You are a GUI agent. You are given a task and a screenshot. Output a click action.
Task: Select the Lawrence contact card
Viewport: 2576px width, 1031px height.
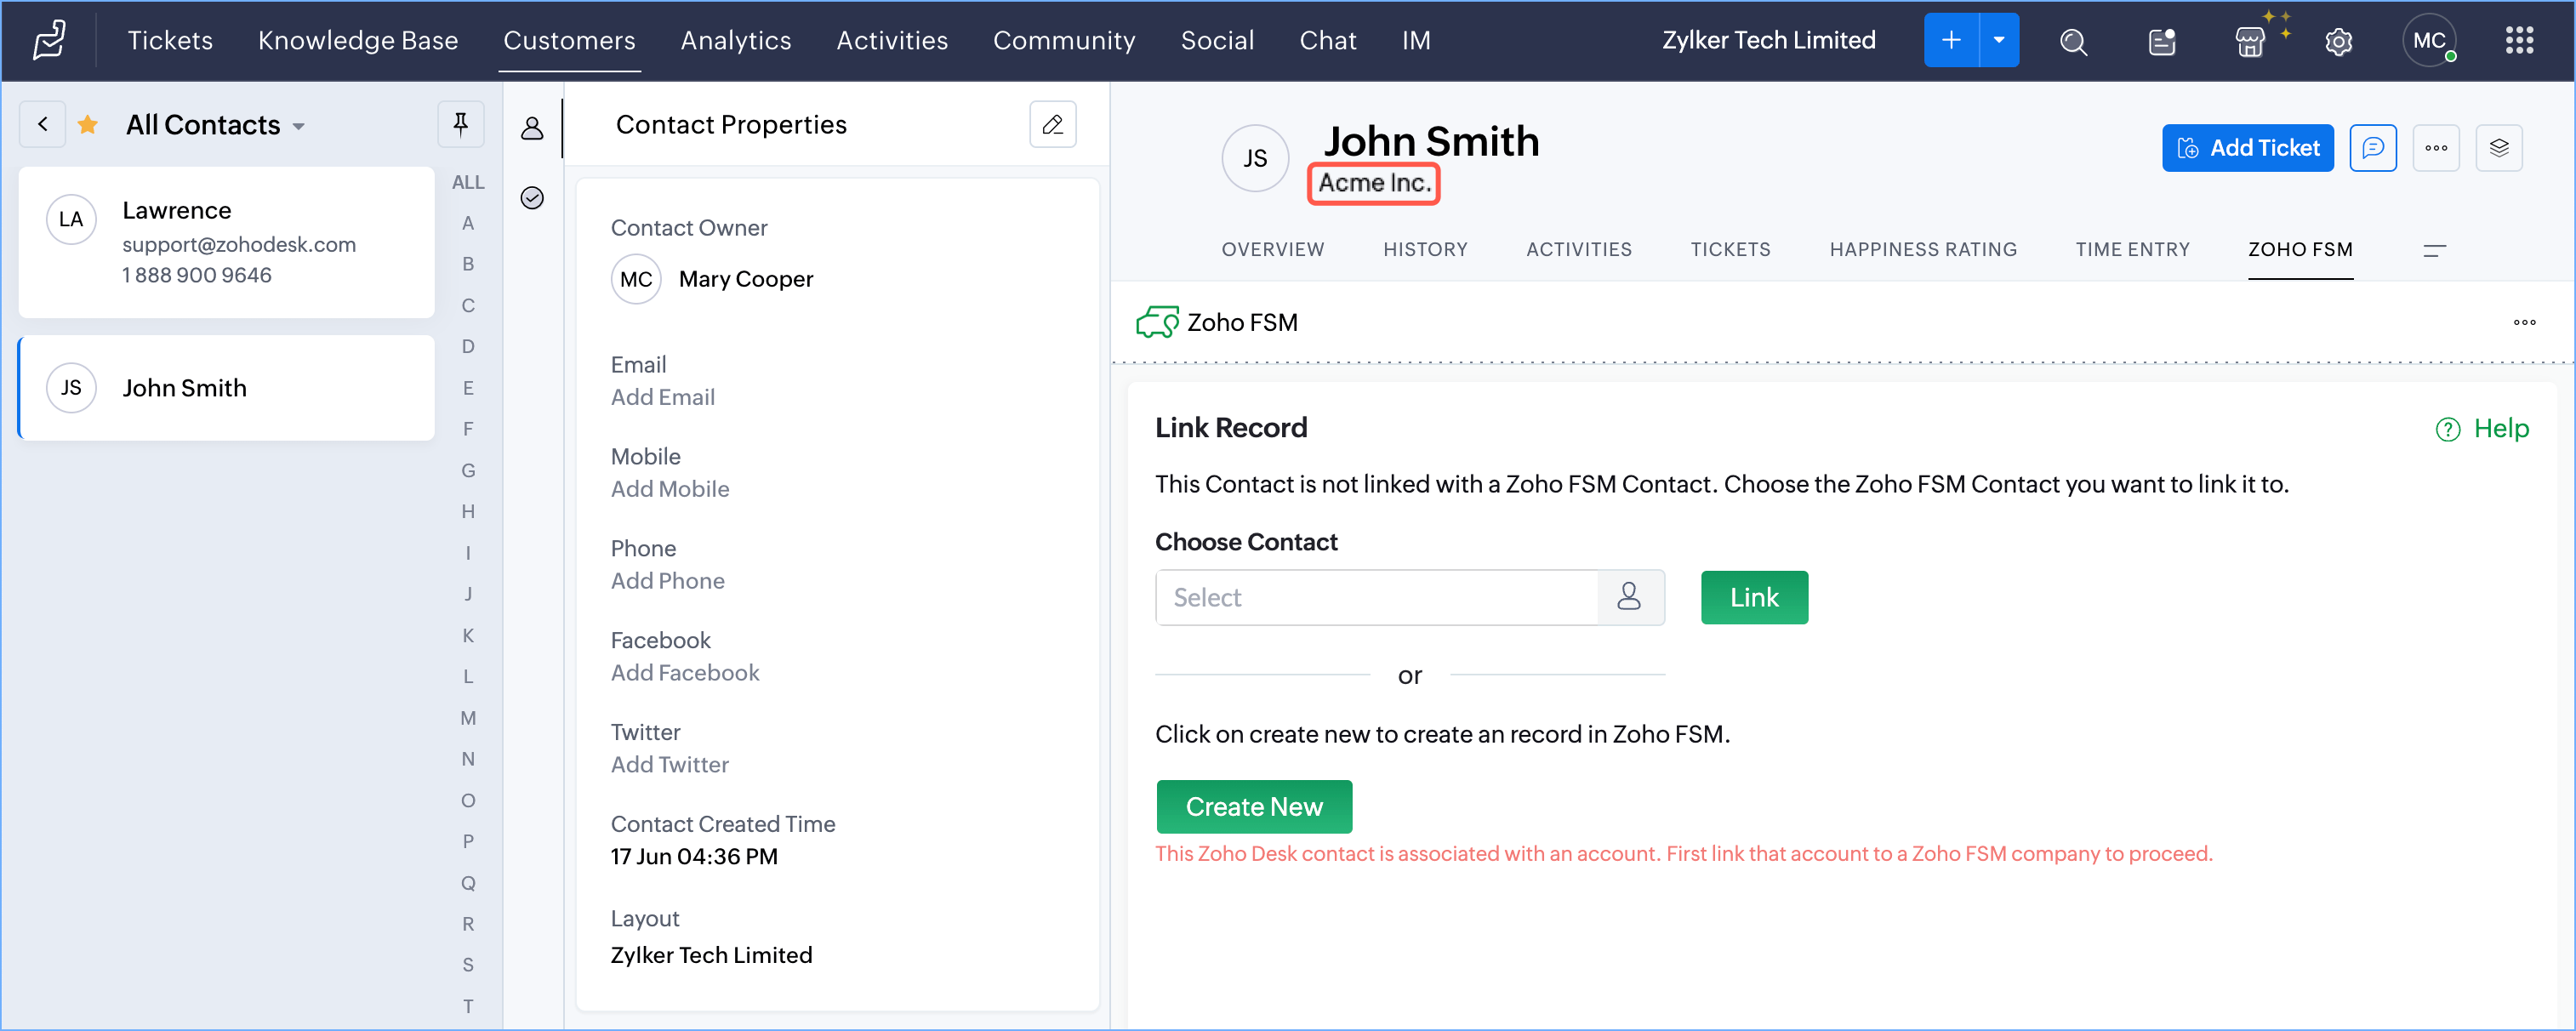coord(226,242)
